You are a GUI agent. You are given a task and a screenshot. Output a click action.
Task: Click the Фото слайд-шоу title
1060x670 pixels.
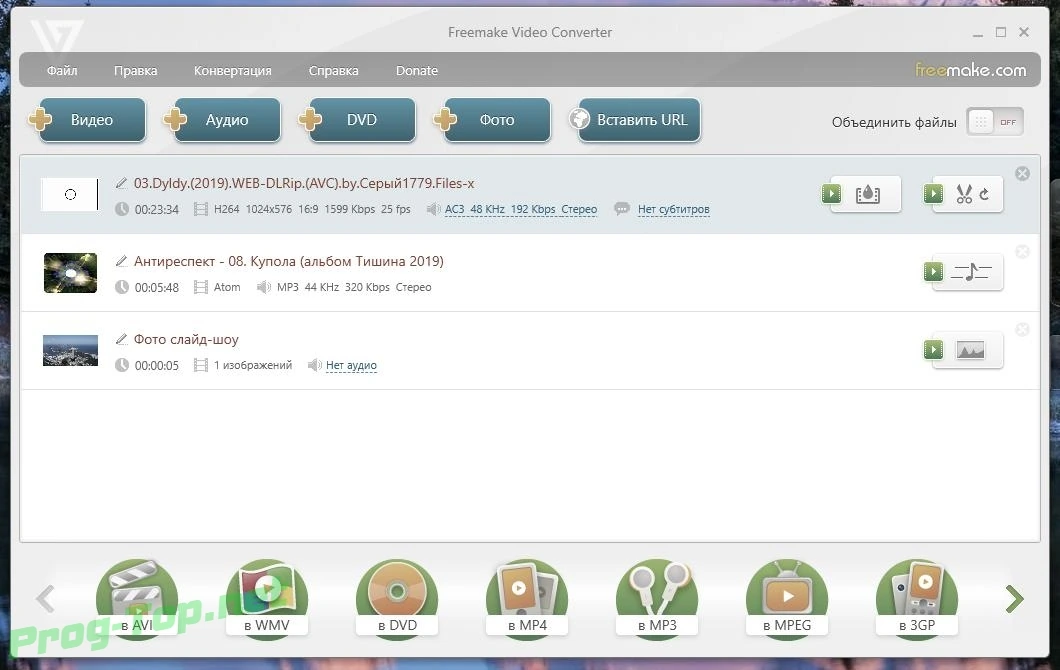click(186, 339)
